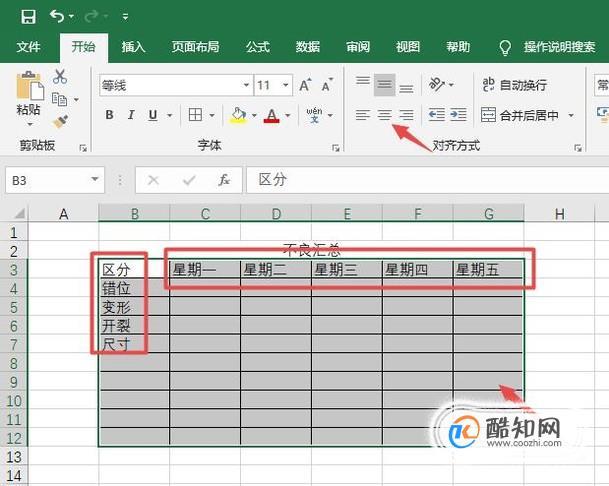The height and width of the screenshot is (486, 609).
Task: Expand the 粘贴 options arrow
Action: tap(30, 125)
